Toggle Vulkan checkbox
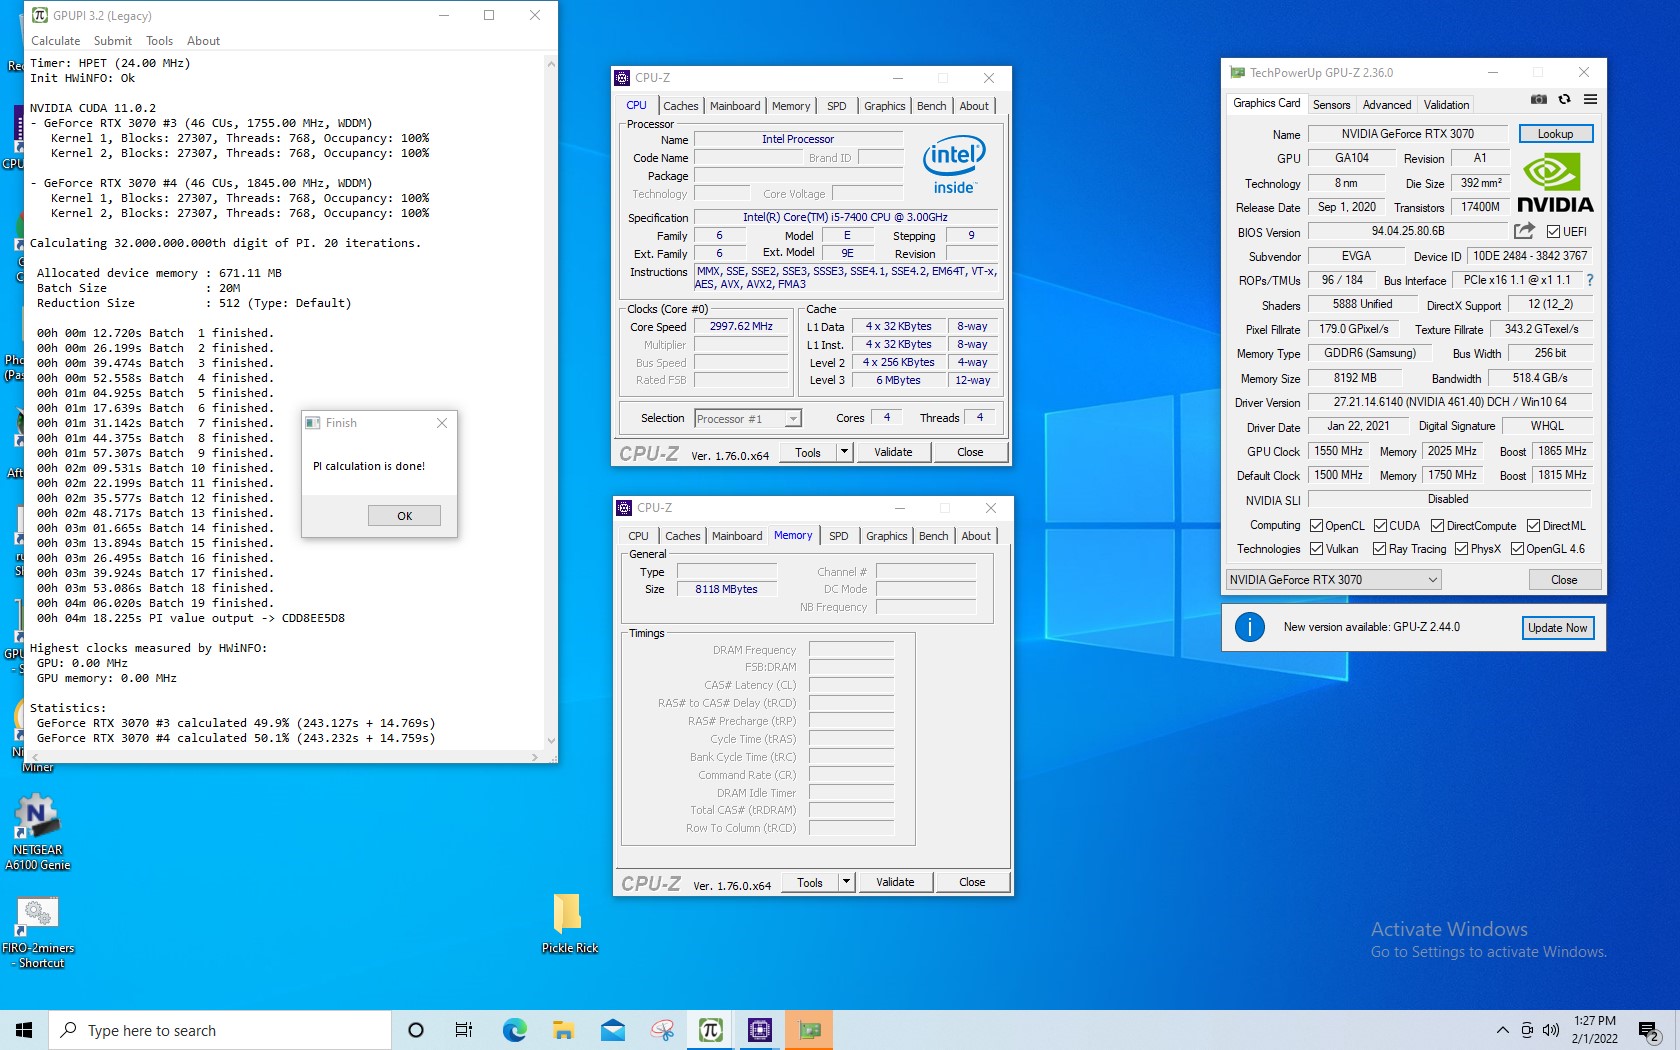Viewport: 1680px width, 1050px height. tap(1316, 549)
